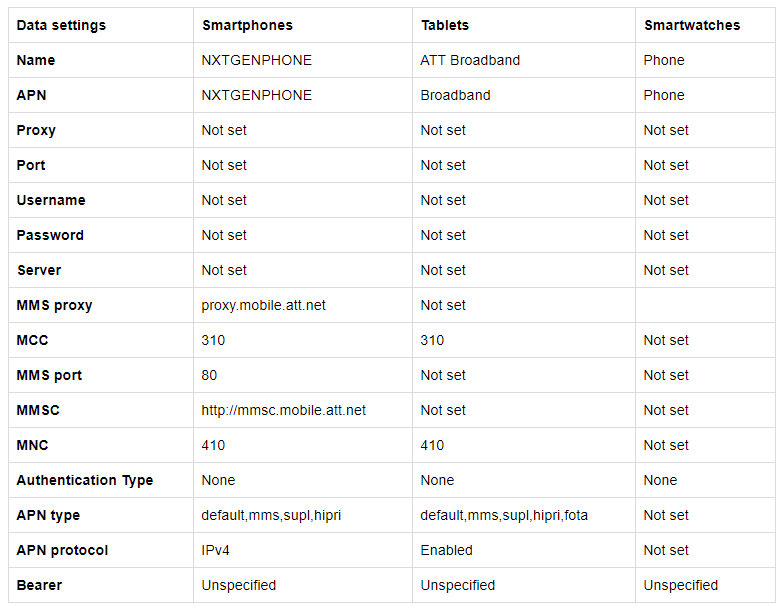Click the Tablets MNC value 410
This screenshot has width=784, height=612.
coord(432,445)
